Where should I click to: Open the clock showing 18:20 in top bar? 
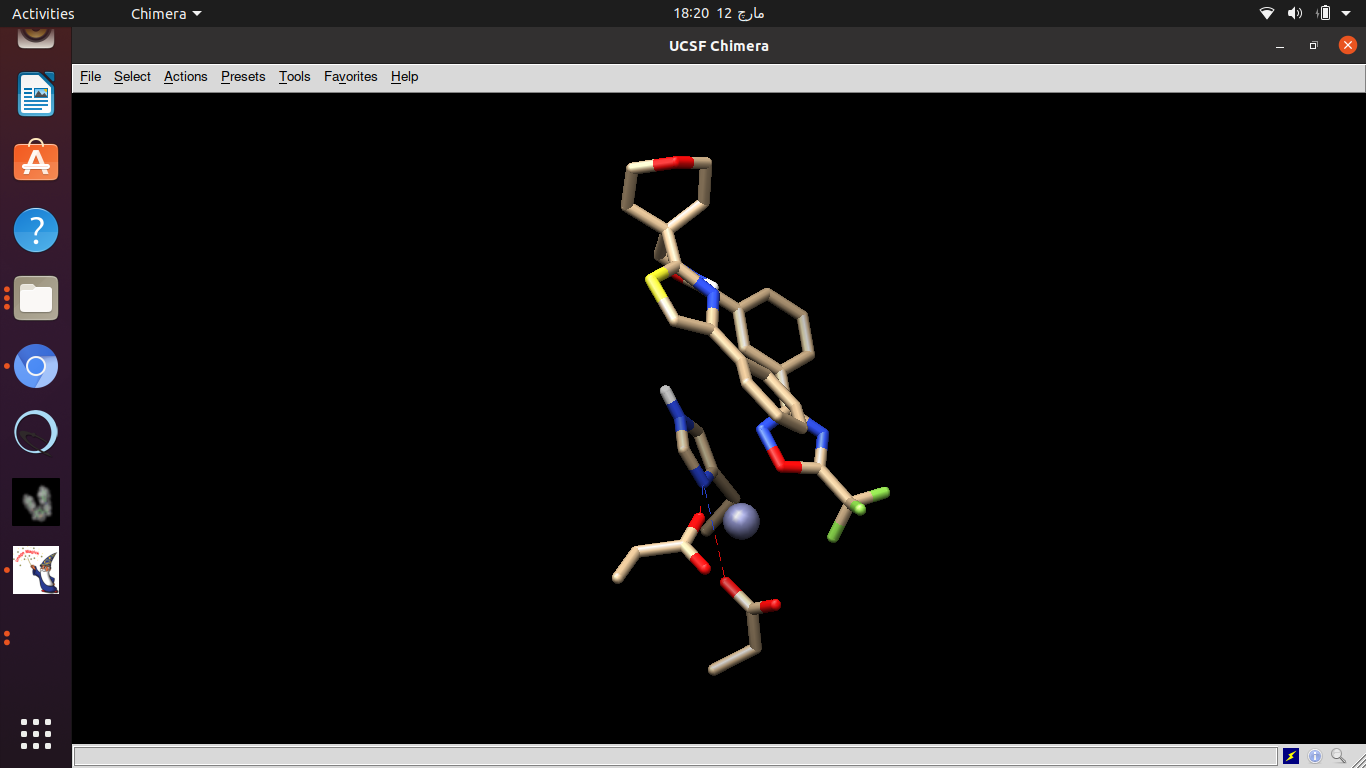click(x=718, y=13)
